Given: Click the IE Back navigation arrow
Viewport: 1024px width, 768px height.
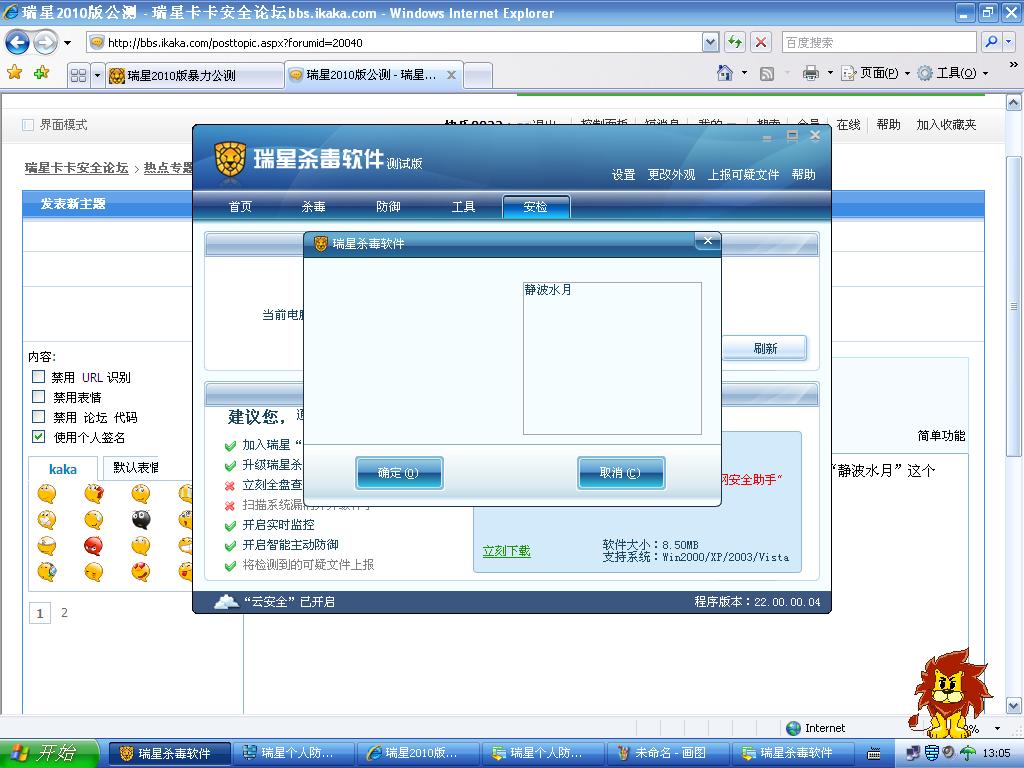Looking at the screenshot, I should click(x=17, y=43).
